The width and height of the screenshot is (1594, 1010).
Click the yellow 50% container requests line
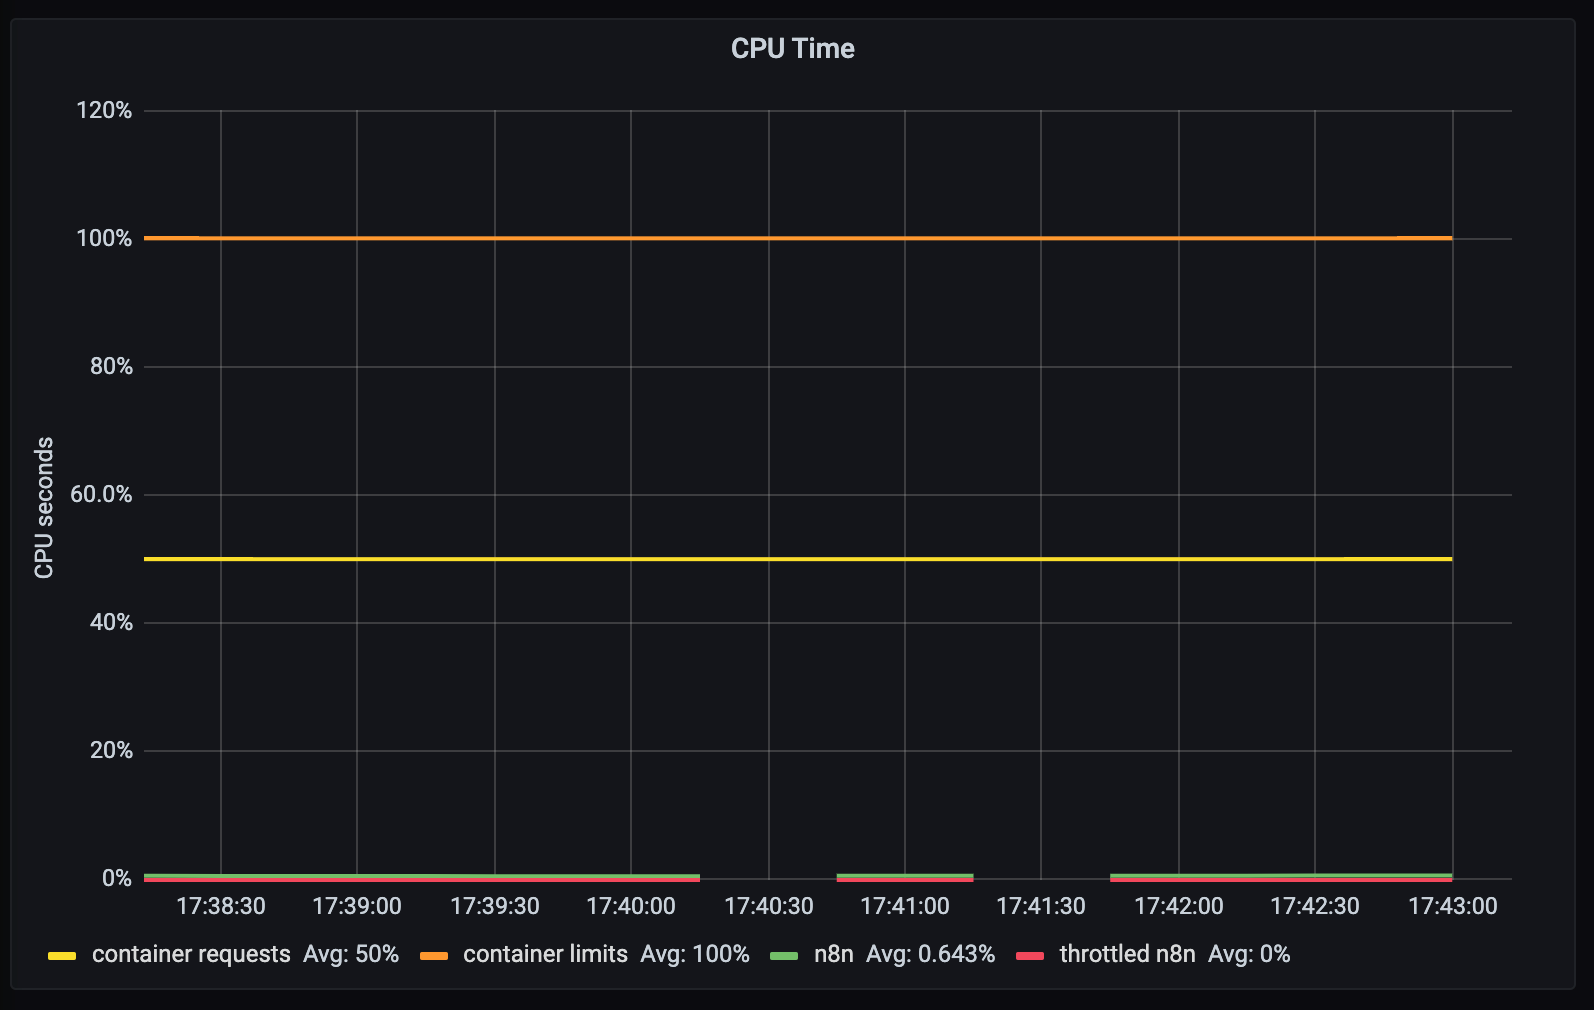pyautogui.click(x=798, y=559)
